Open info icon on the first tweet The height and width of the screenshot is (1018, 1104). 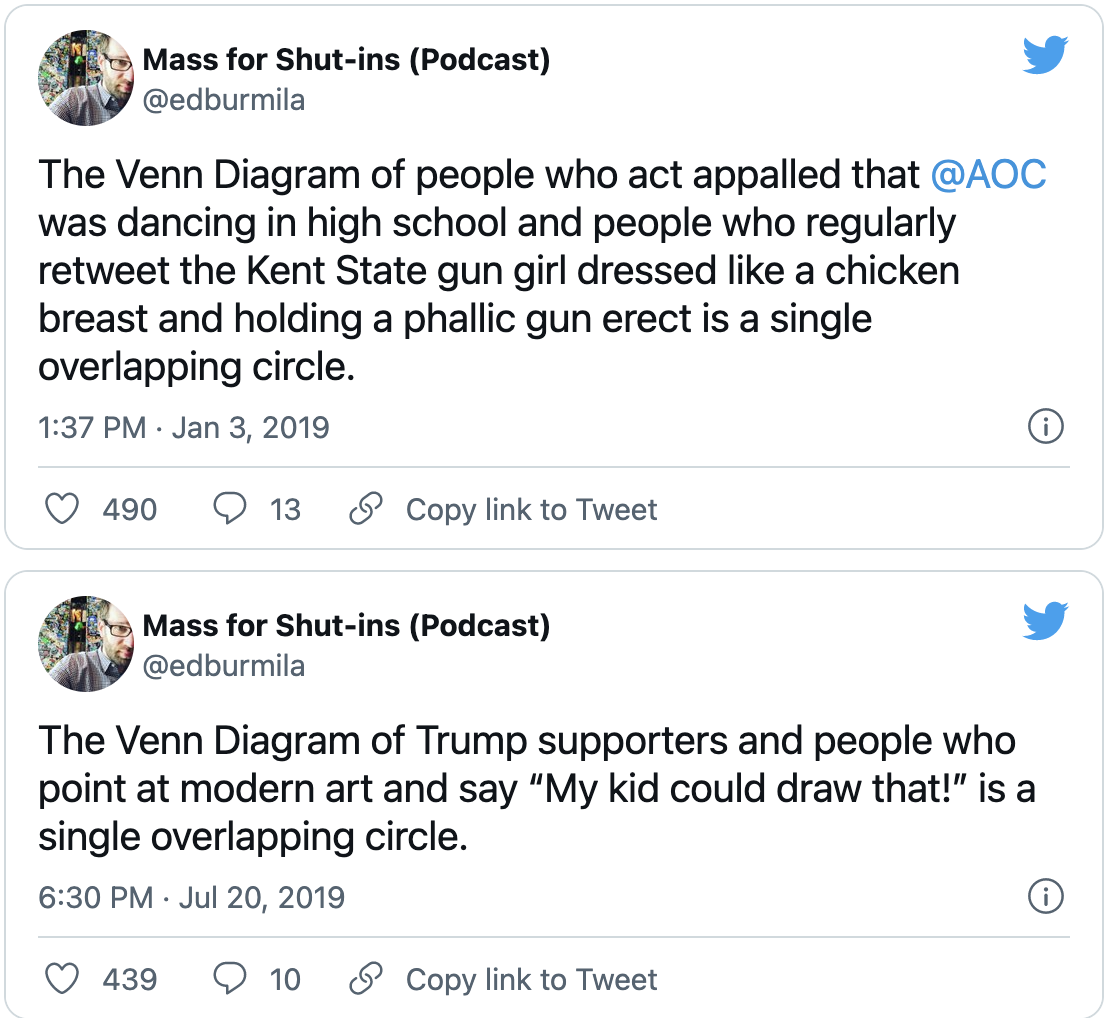tap(1046, 427)
